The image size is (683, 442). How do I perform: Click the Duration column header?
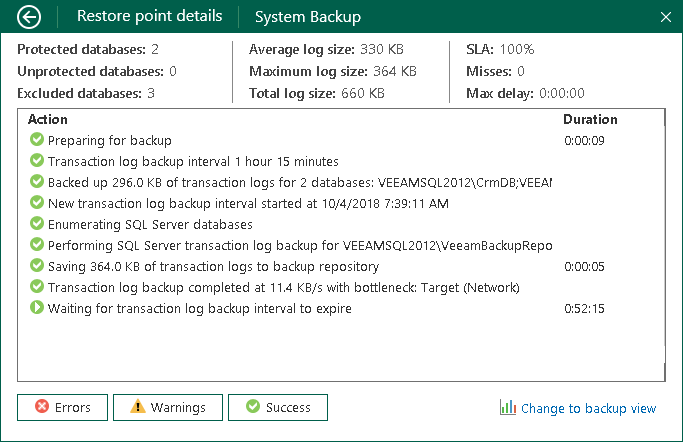(590, 119)
